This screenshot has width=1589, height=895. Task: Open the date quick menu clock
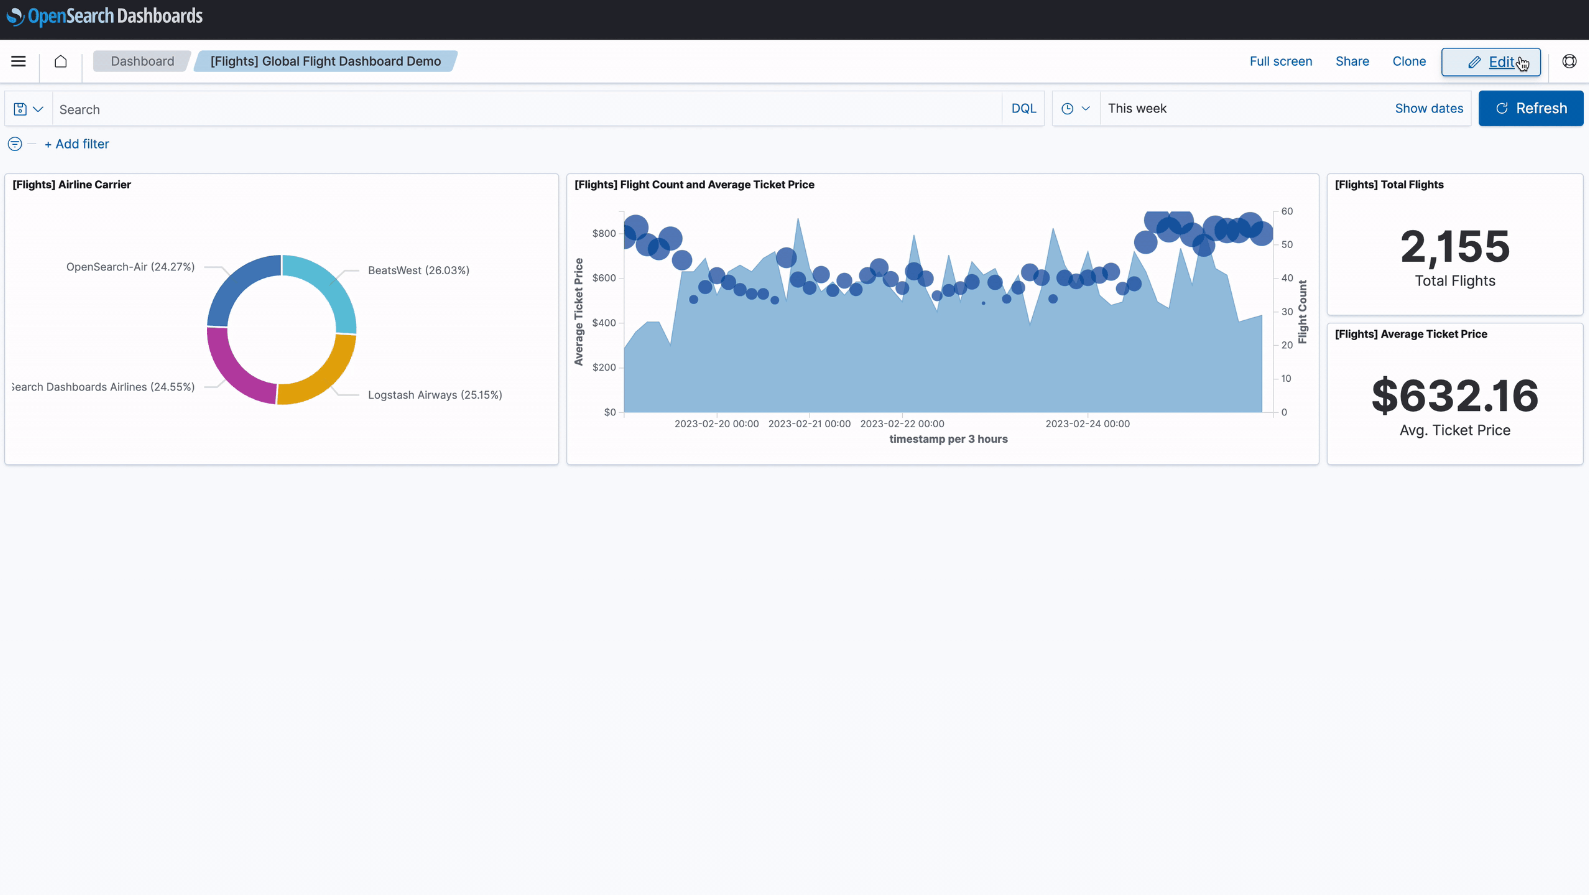[x=1075, y=109]
